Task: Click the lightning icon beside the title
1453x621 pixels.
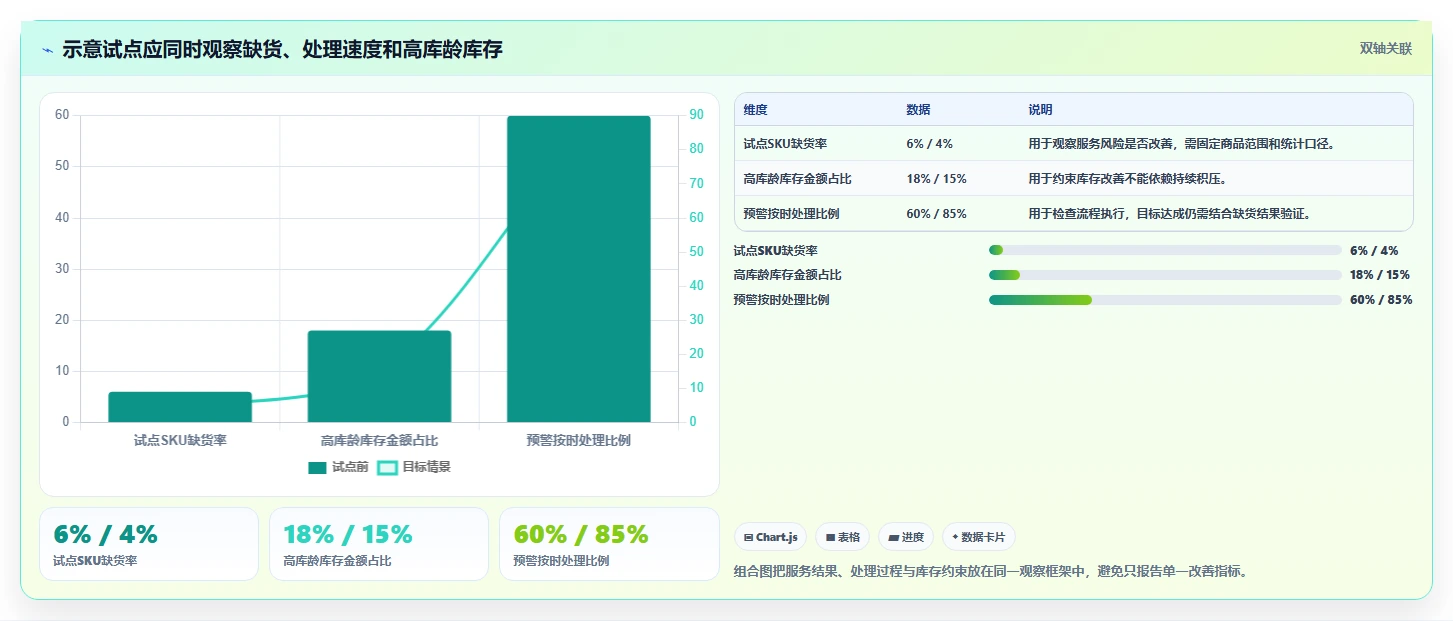Action: (47, 50)
